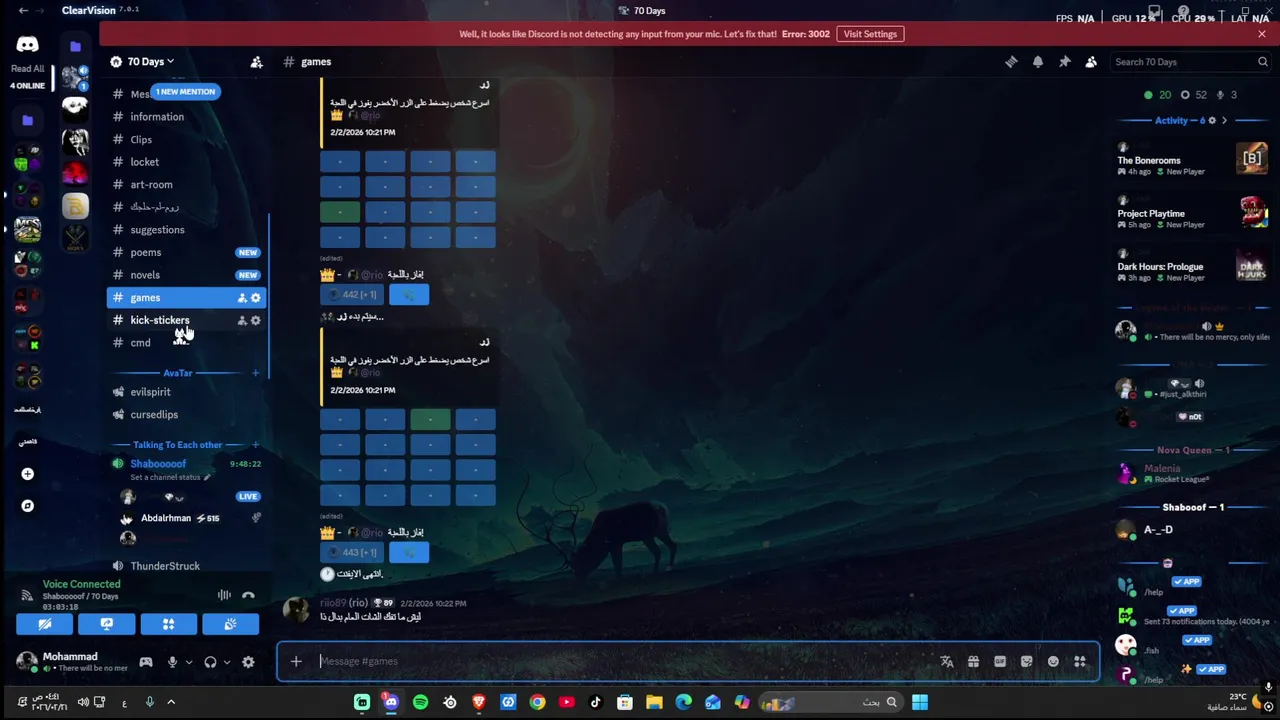The width and height of the screenshot is (1280, 720).
Task: Open User Settings gear
Action: click(248, 662)
